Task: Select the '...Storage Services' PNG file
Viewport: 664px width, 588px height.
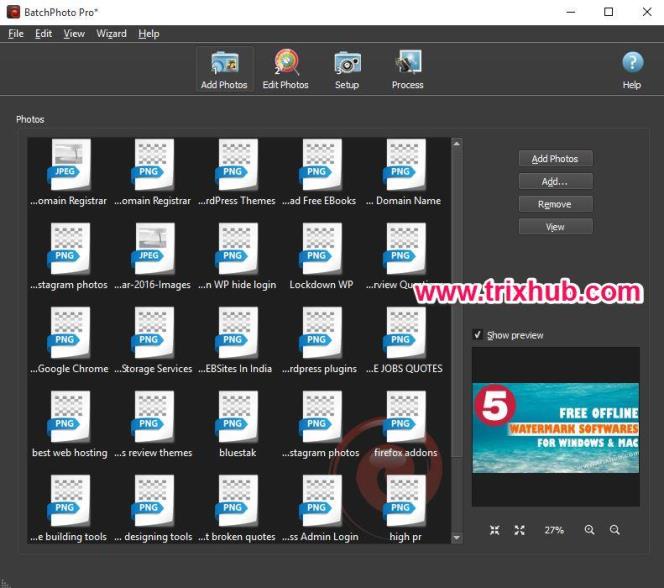Action: coord(153,341)
